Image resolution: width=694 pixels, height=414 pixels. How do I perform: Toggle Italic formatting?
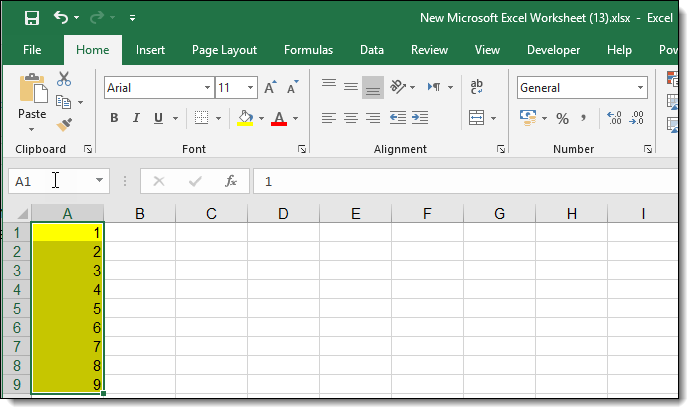point(135,118)
